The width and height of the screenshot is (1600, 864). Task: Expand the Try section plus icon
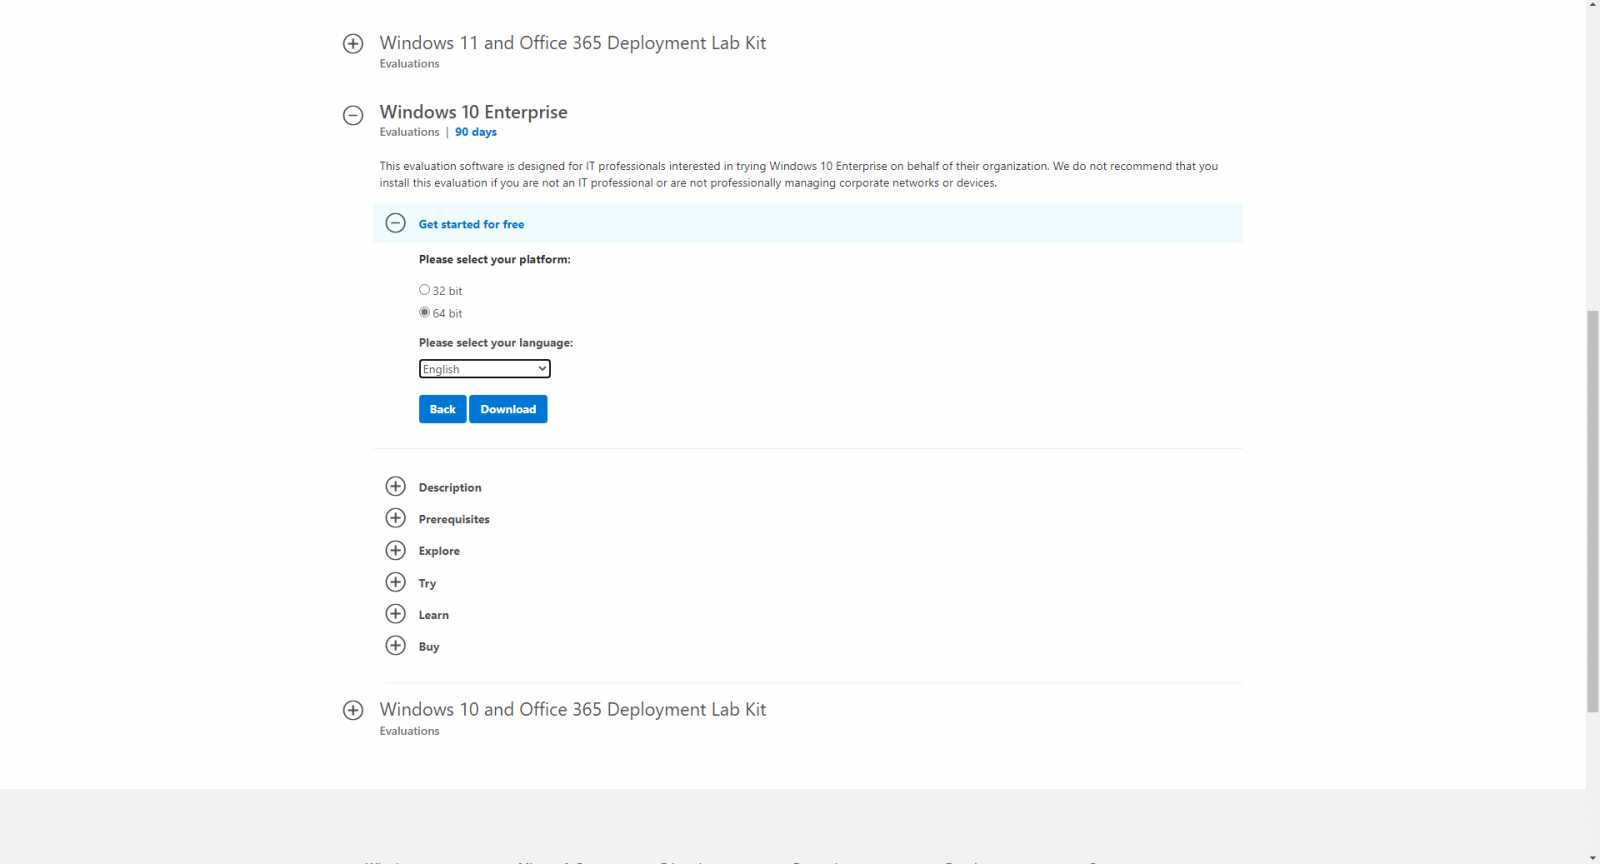(396, 582)
